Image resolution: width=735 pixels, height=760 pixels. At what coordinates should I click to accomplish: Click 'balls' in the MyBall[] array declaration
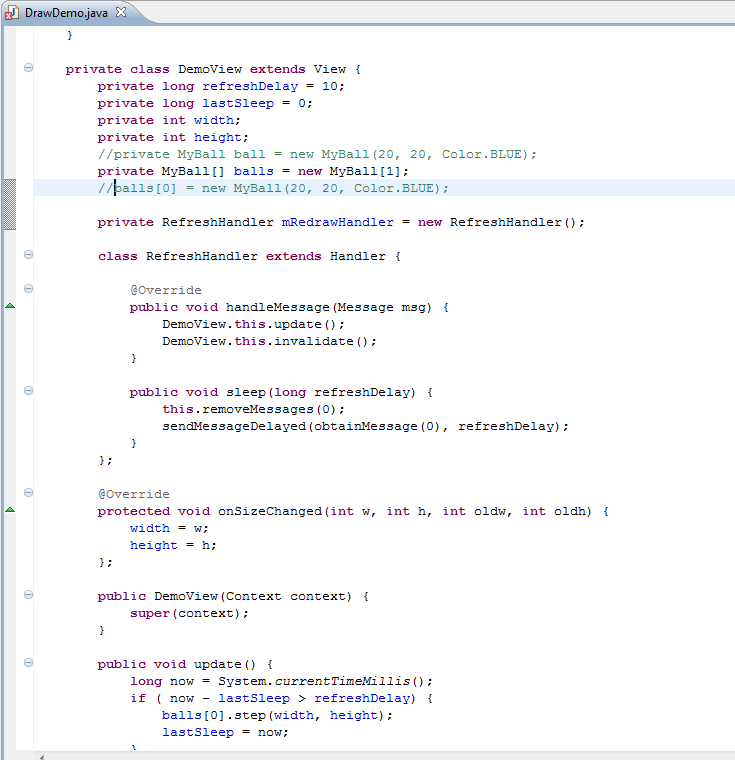254,171
